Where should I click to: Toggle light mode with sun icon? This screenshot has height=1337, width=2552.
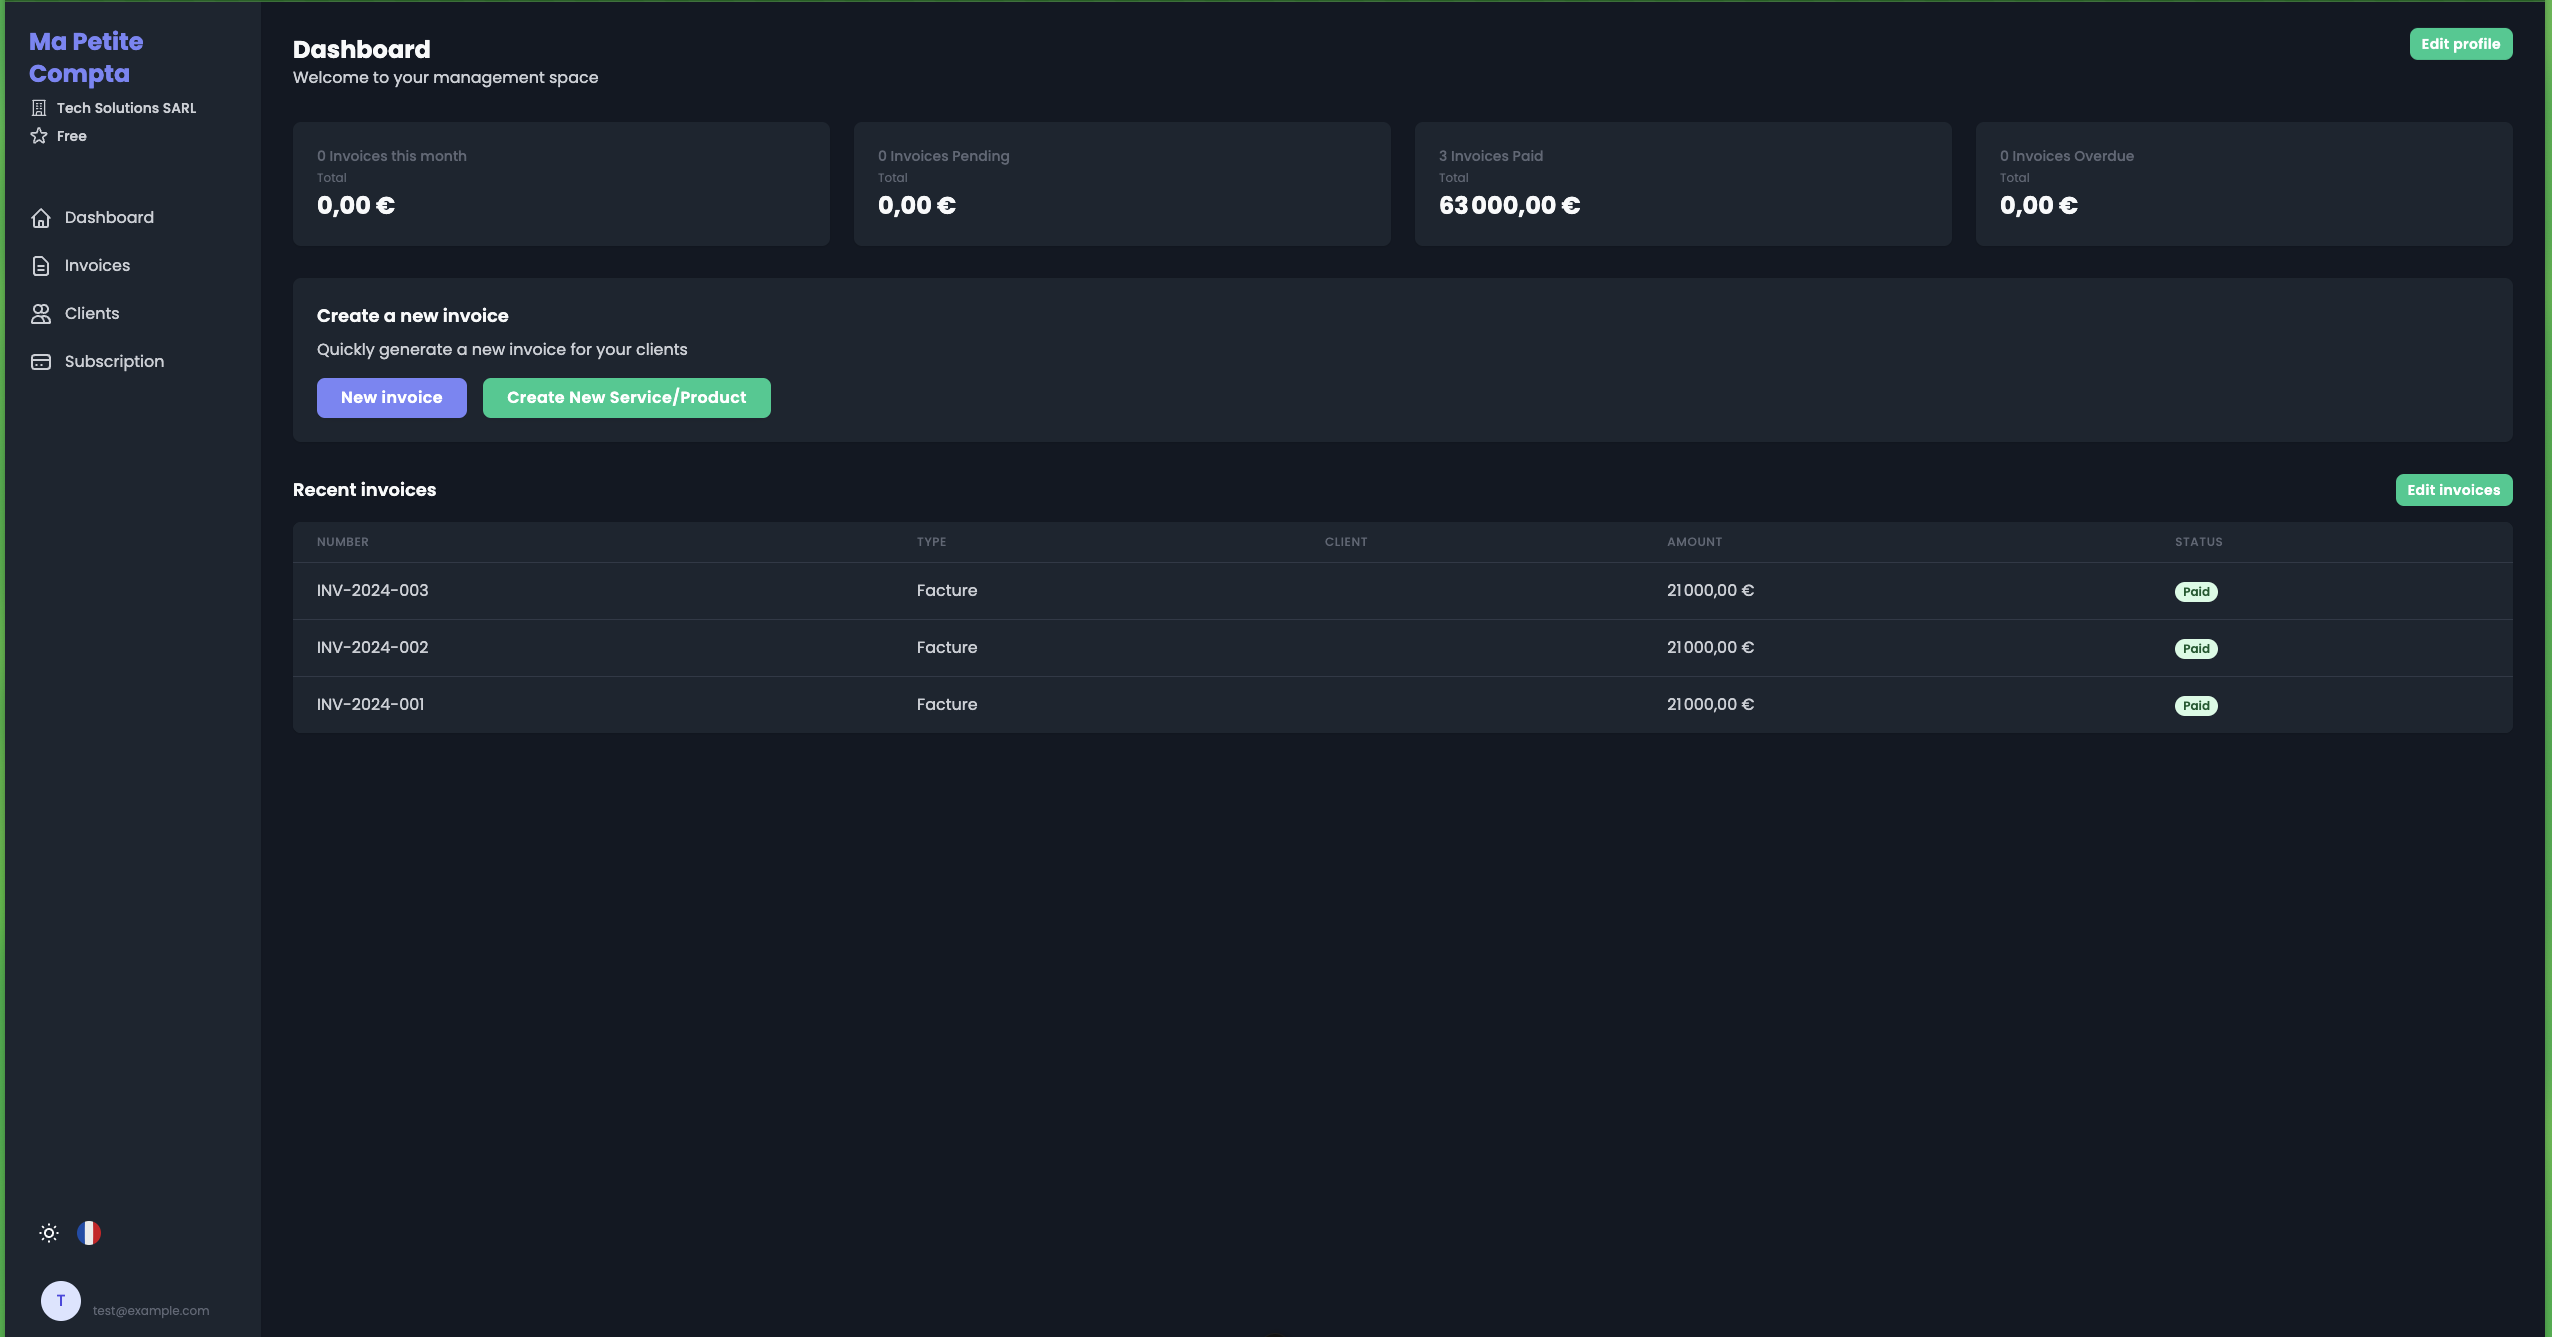coord(49,1233)
